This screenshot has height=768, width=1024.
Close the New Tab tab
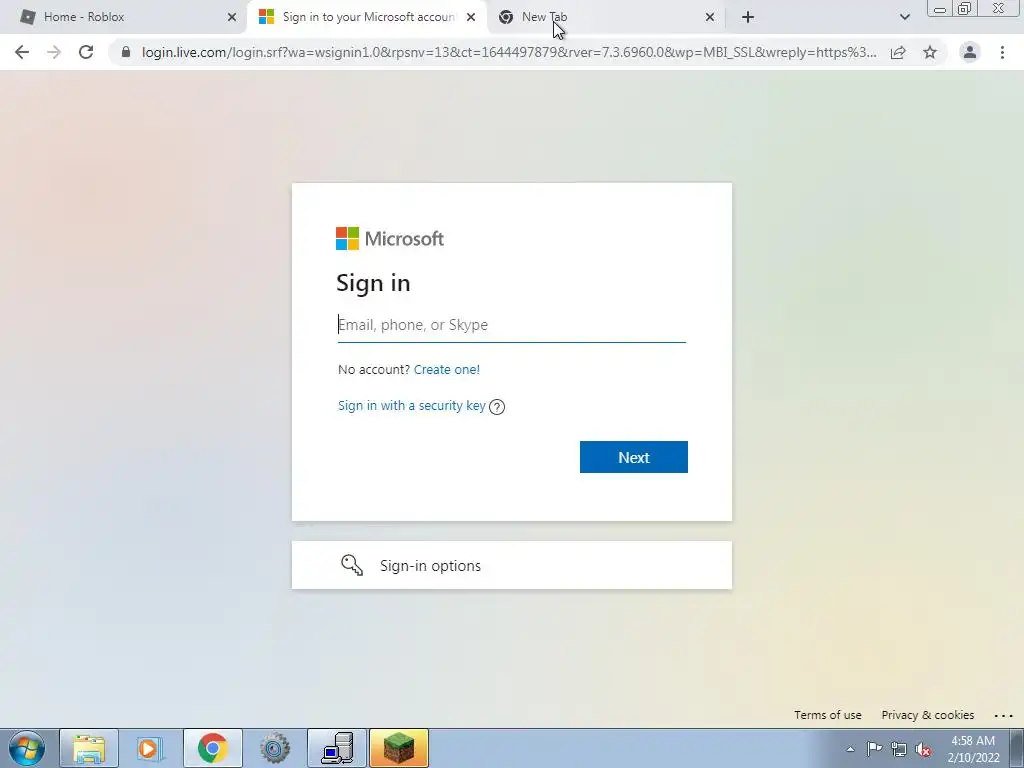pos(710,17)
